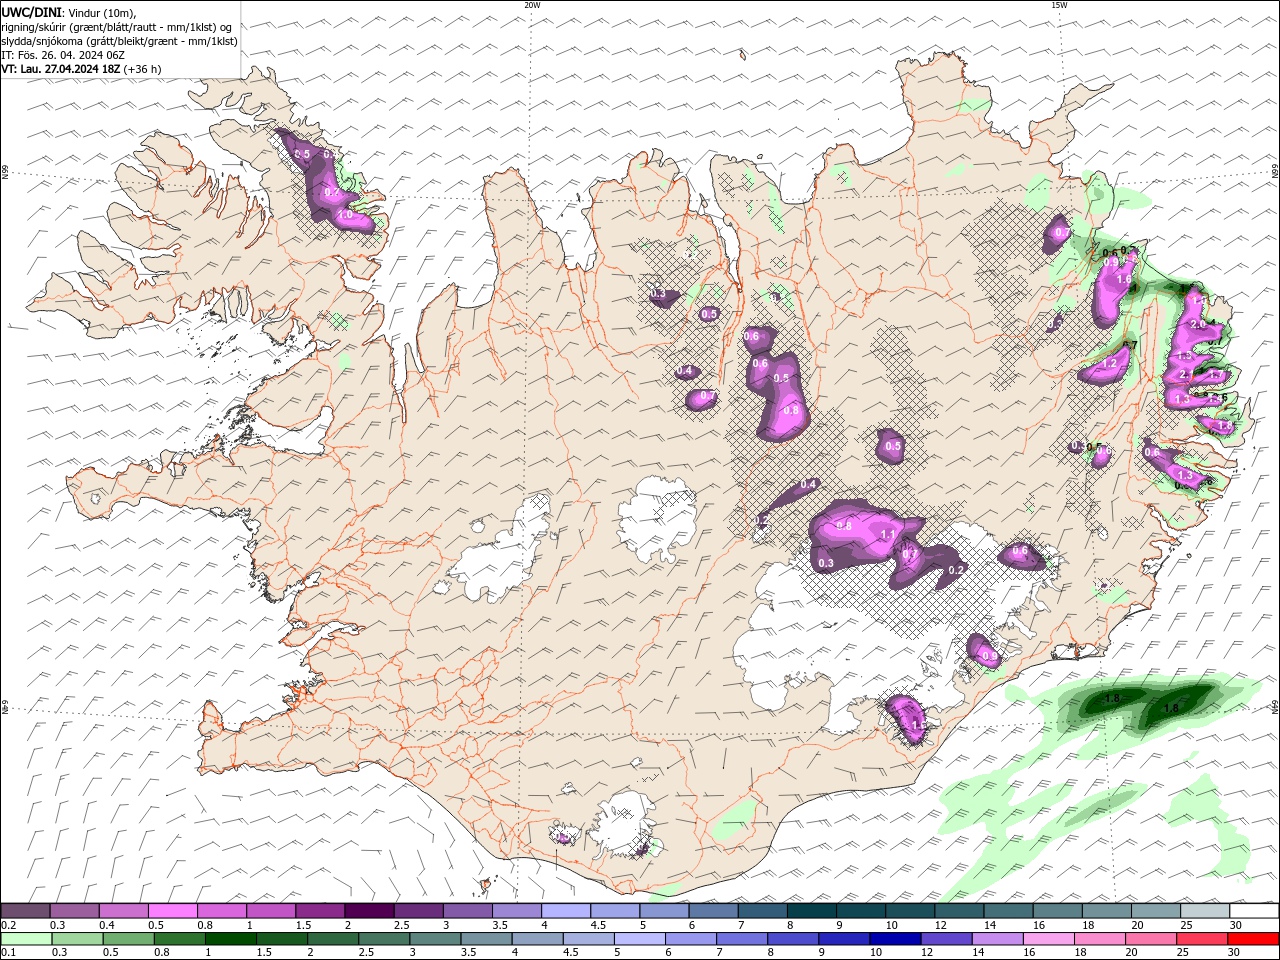Pick the upper legend swatch starting at 2.5
The width and height of the screenshot is (1280, 960).
[419, 911]
